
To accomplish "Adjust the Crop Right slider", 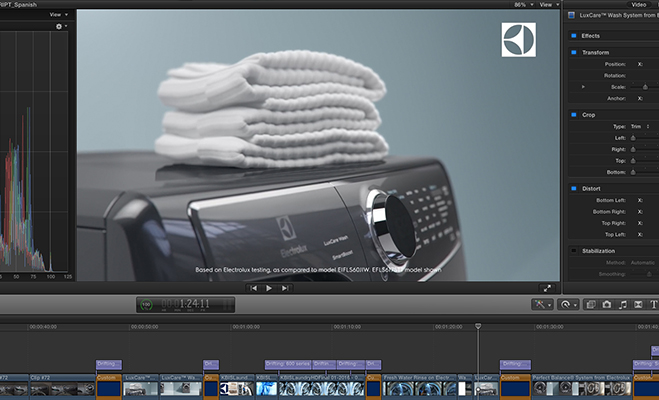I will tap(633, 149).
